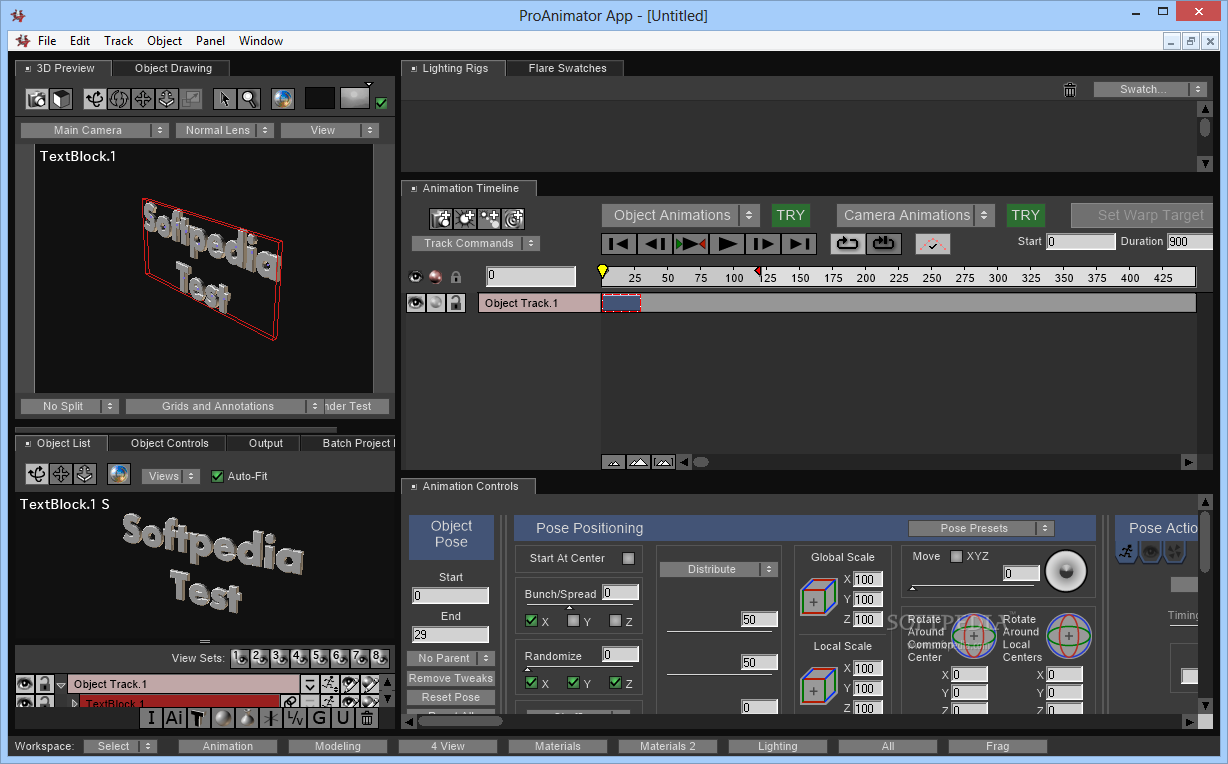Select the four-arrow pan tool in 3D Preview
Image resolution: width=1228 pixels, height=764 pixels.
[x=143, y=99]
